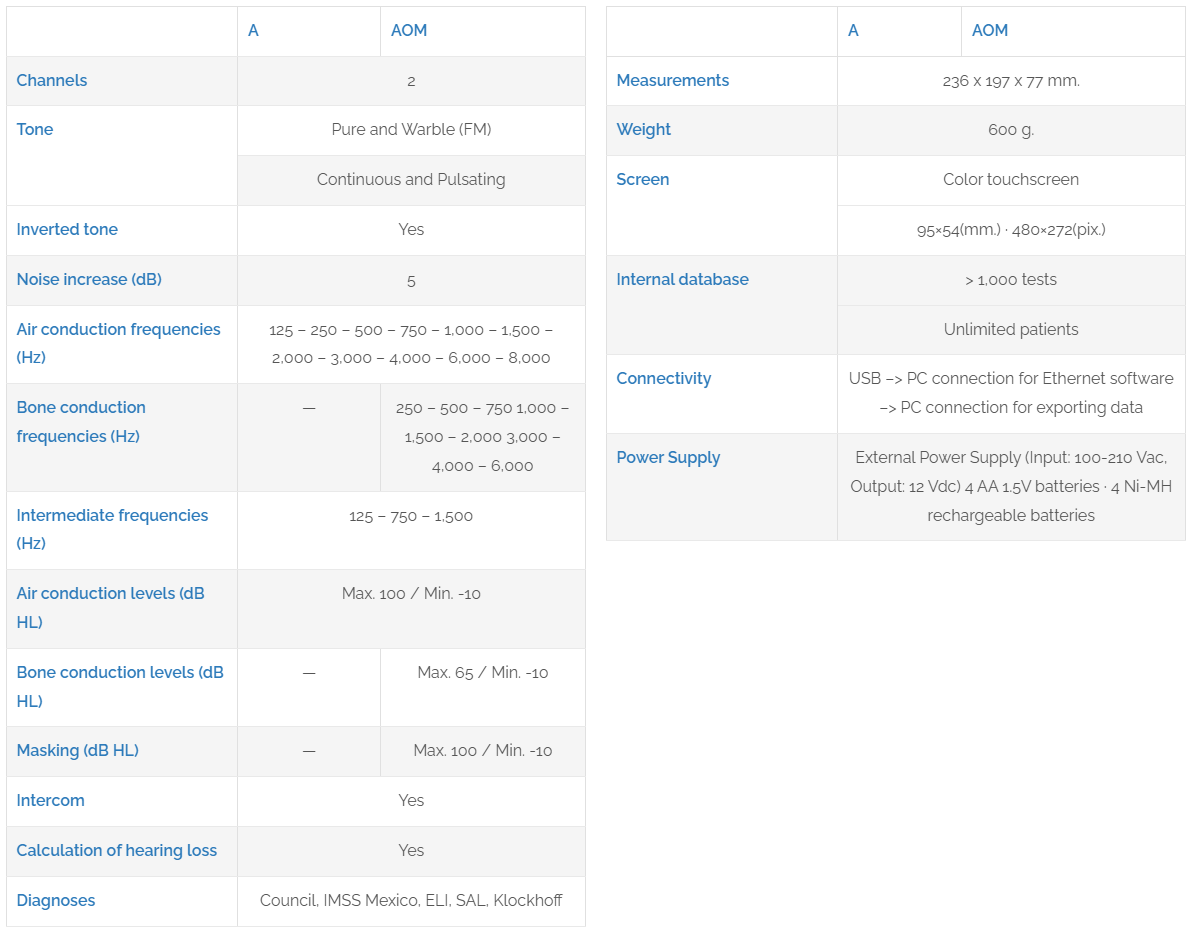Click the "Pure and Warble (FM)" cell

(x=411, y=129)
